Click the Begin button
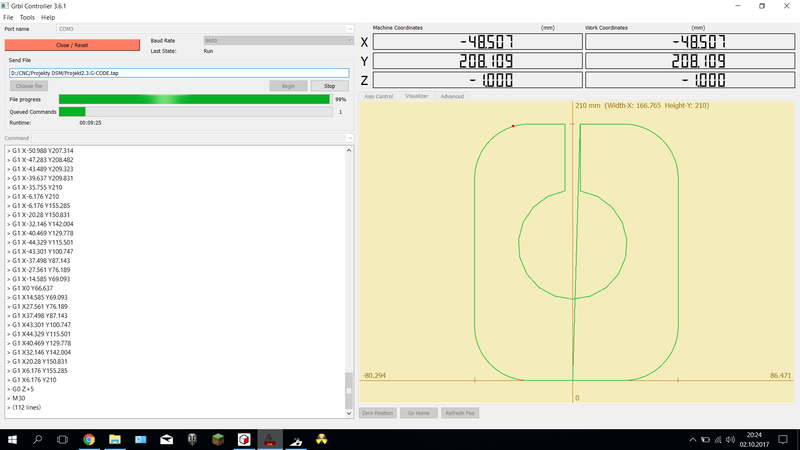 click(288, 86)
